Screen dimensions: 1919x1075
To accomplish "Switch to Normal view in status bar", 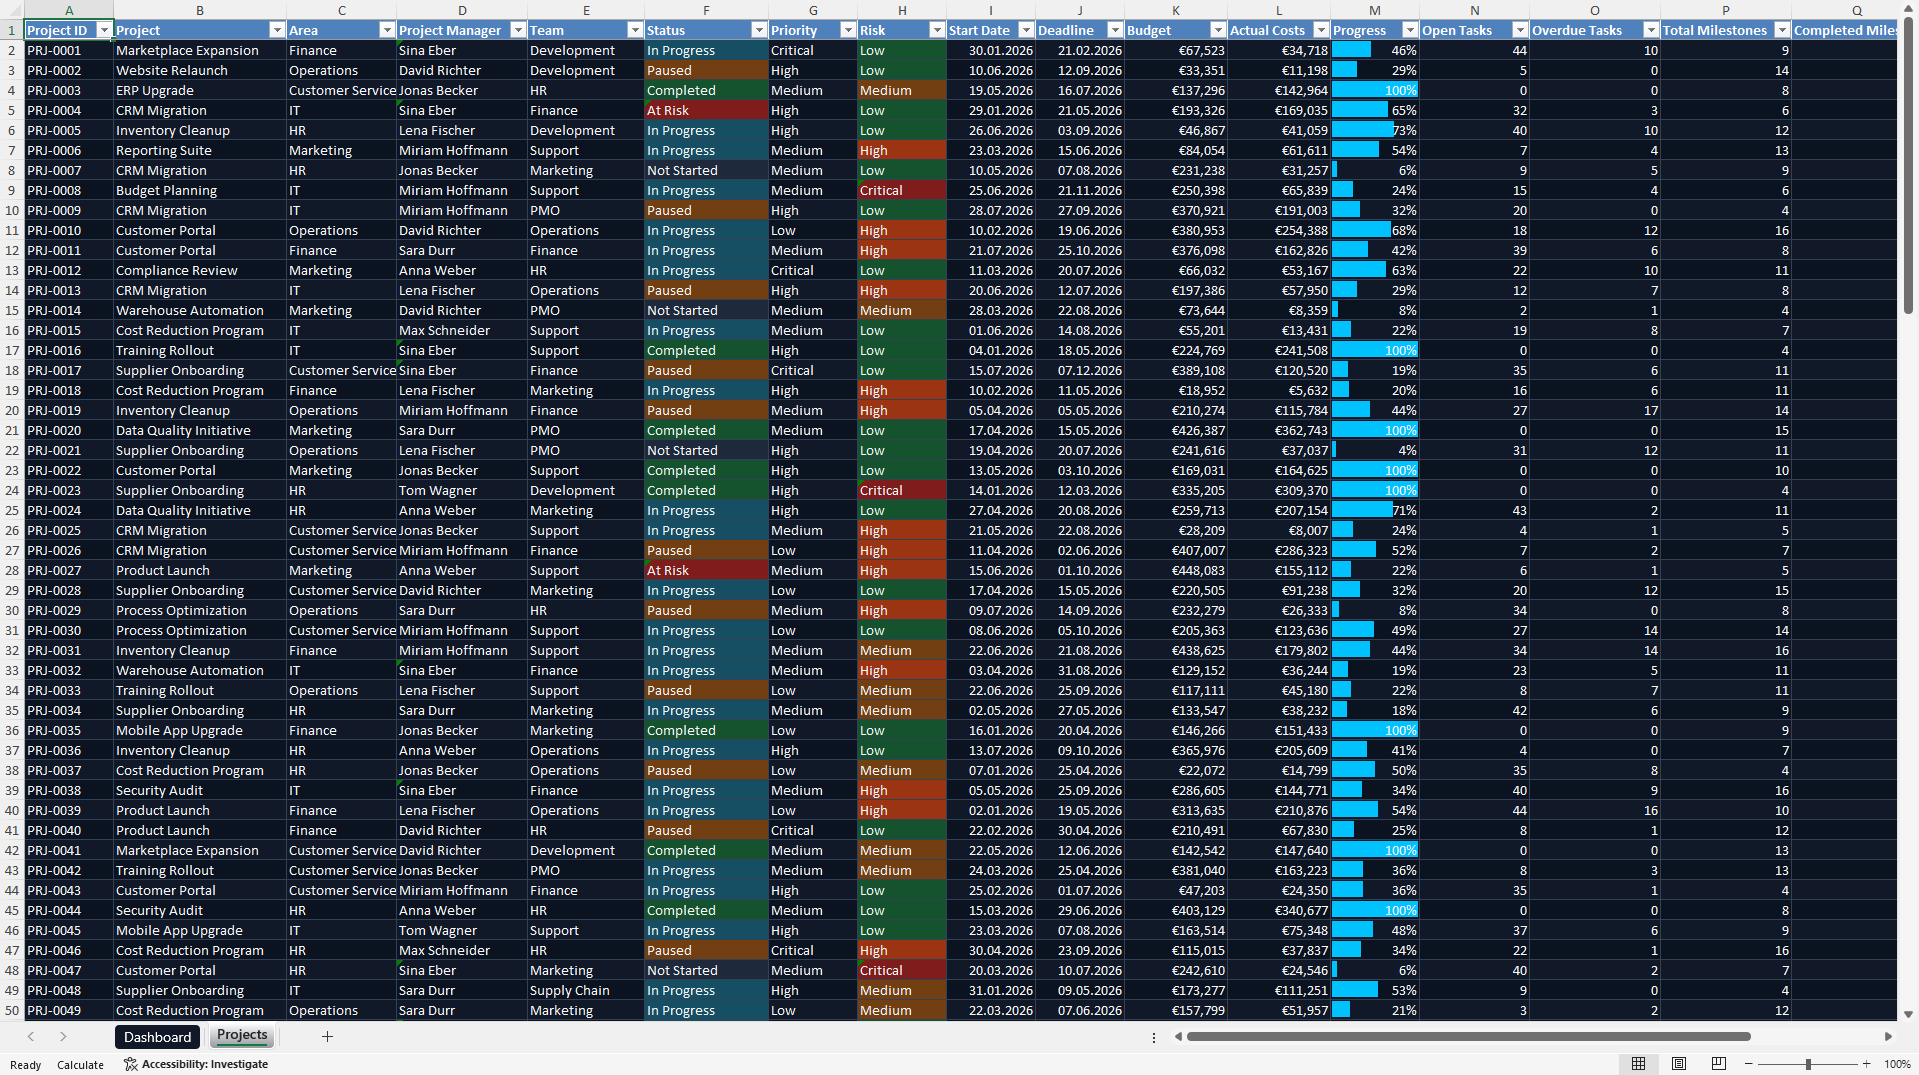I will click(x=1638, y=1064).
